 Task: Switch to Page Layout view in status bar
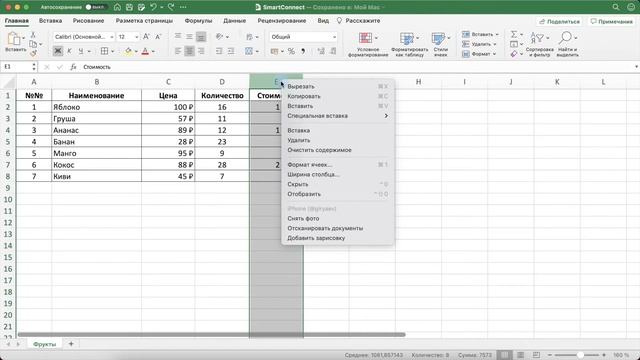click(x=520, y=355)
